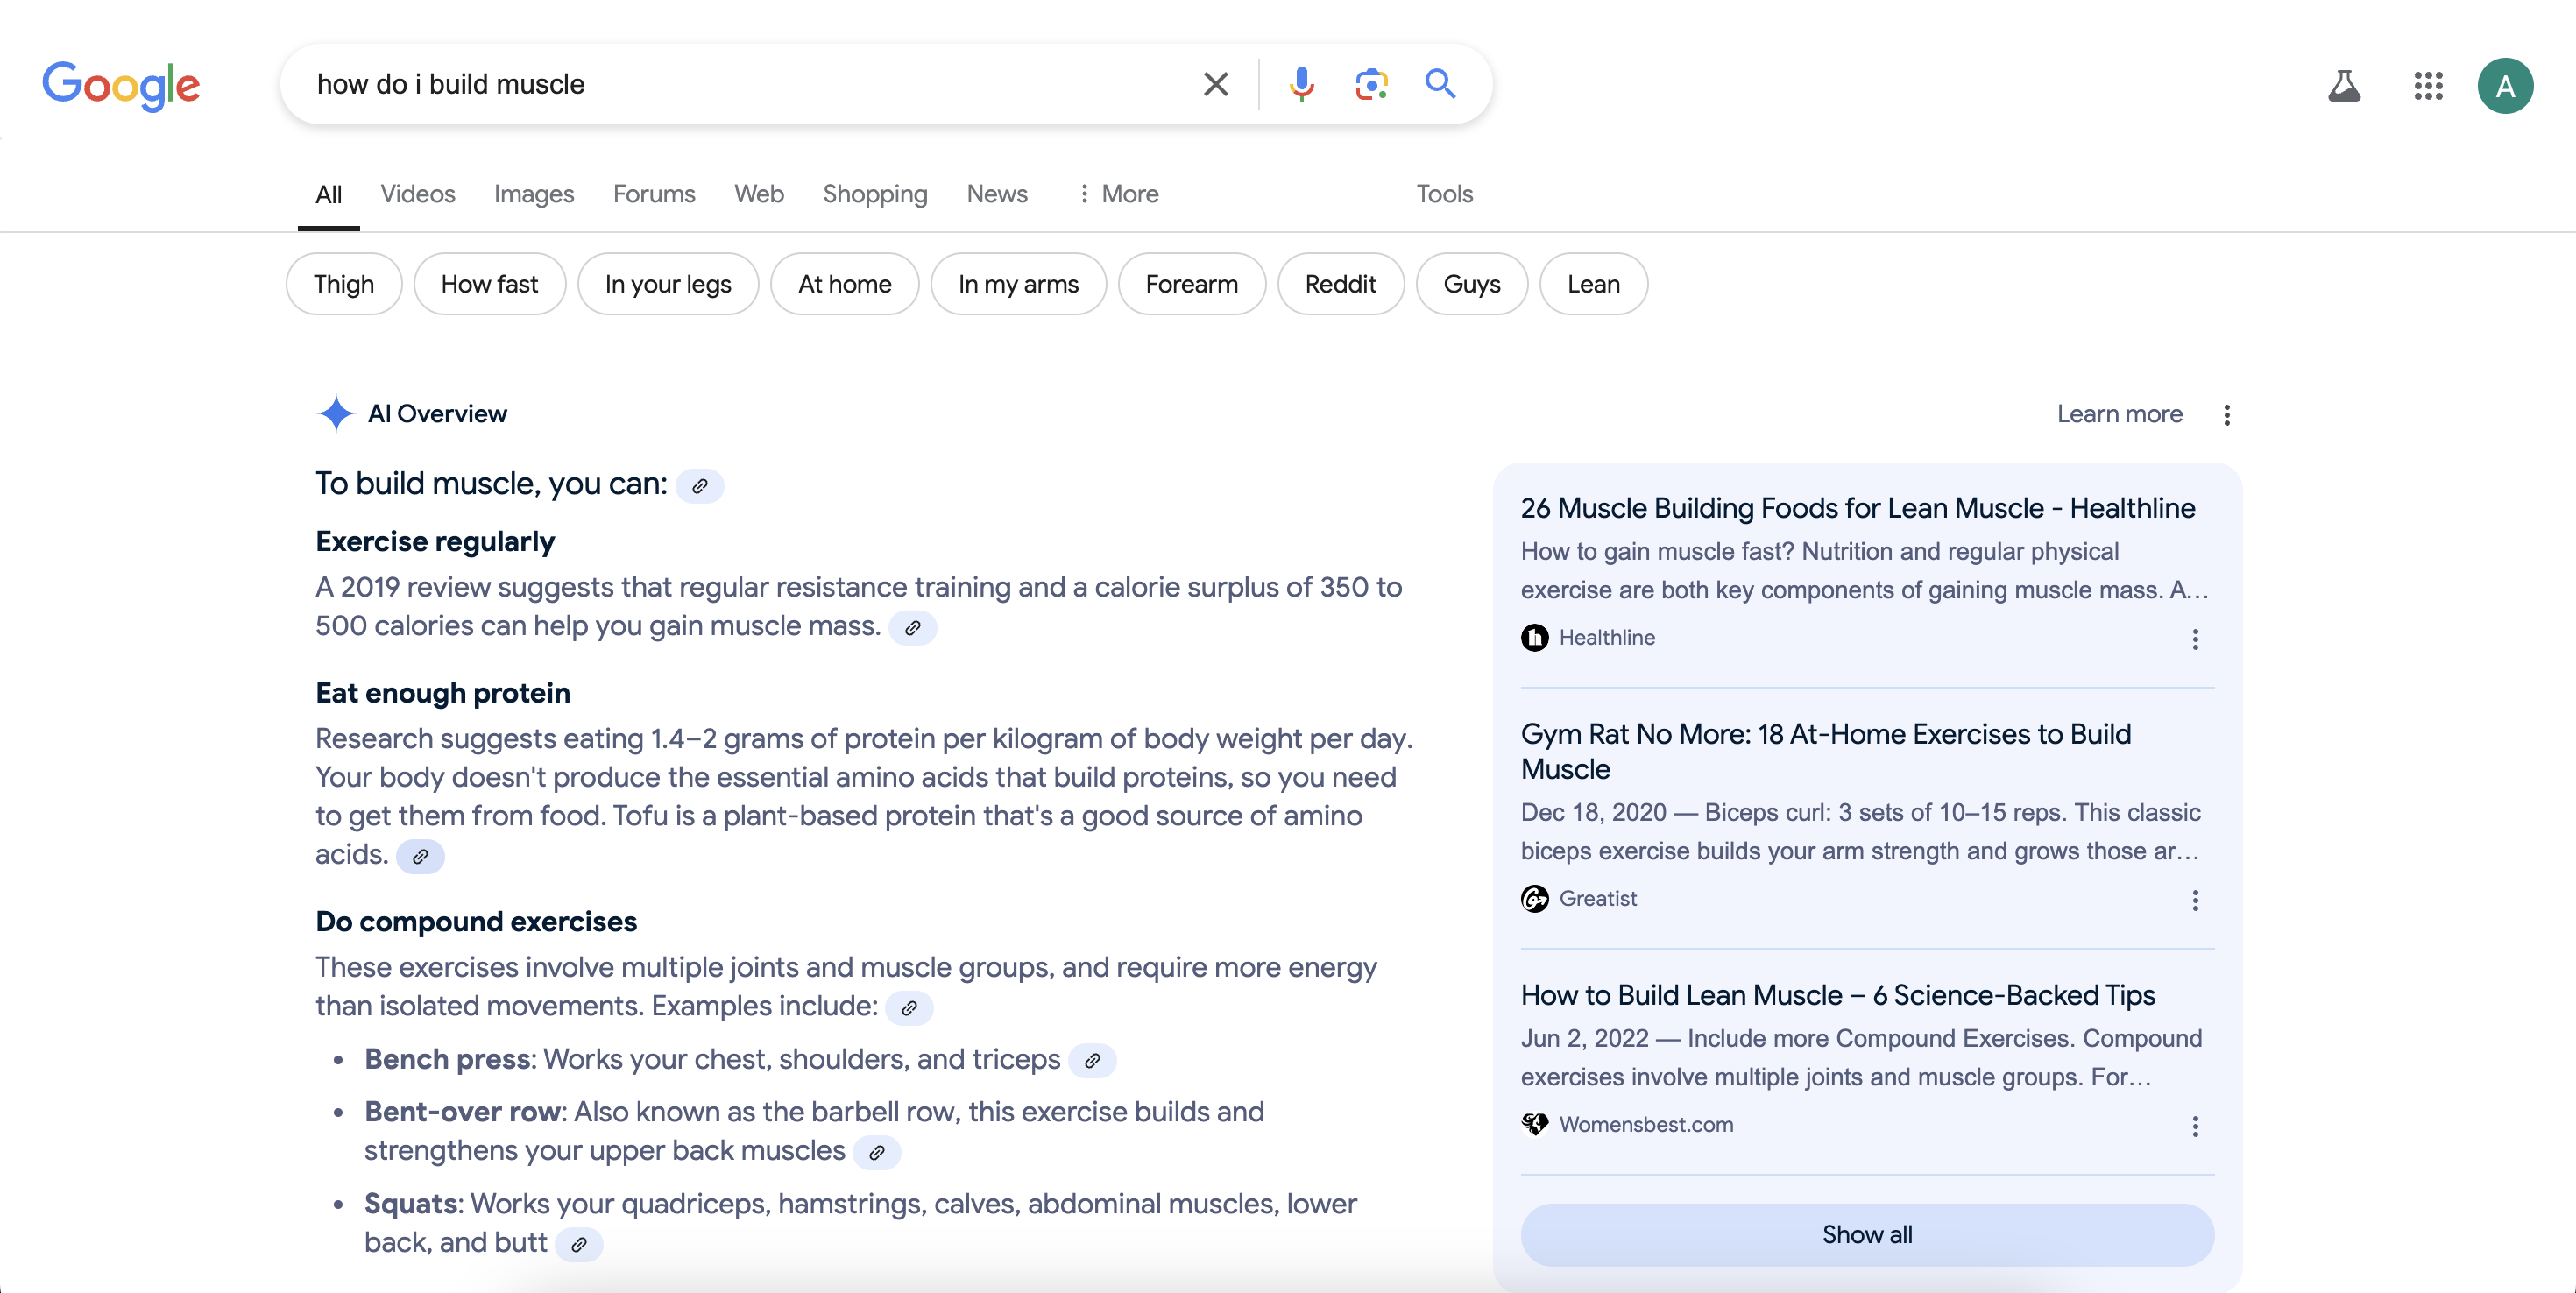The width and height of the screenshot is (2576, 1293).
Task: Click the Womensbest.com favicon
Action: 1535,1124
